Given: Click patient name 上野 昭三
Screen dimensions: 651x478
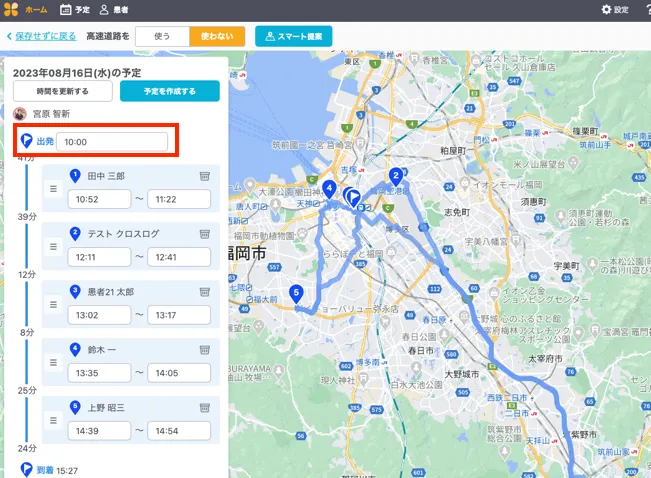Looking at the screenshot, I should pos(106,408).
